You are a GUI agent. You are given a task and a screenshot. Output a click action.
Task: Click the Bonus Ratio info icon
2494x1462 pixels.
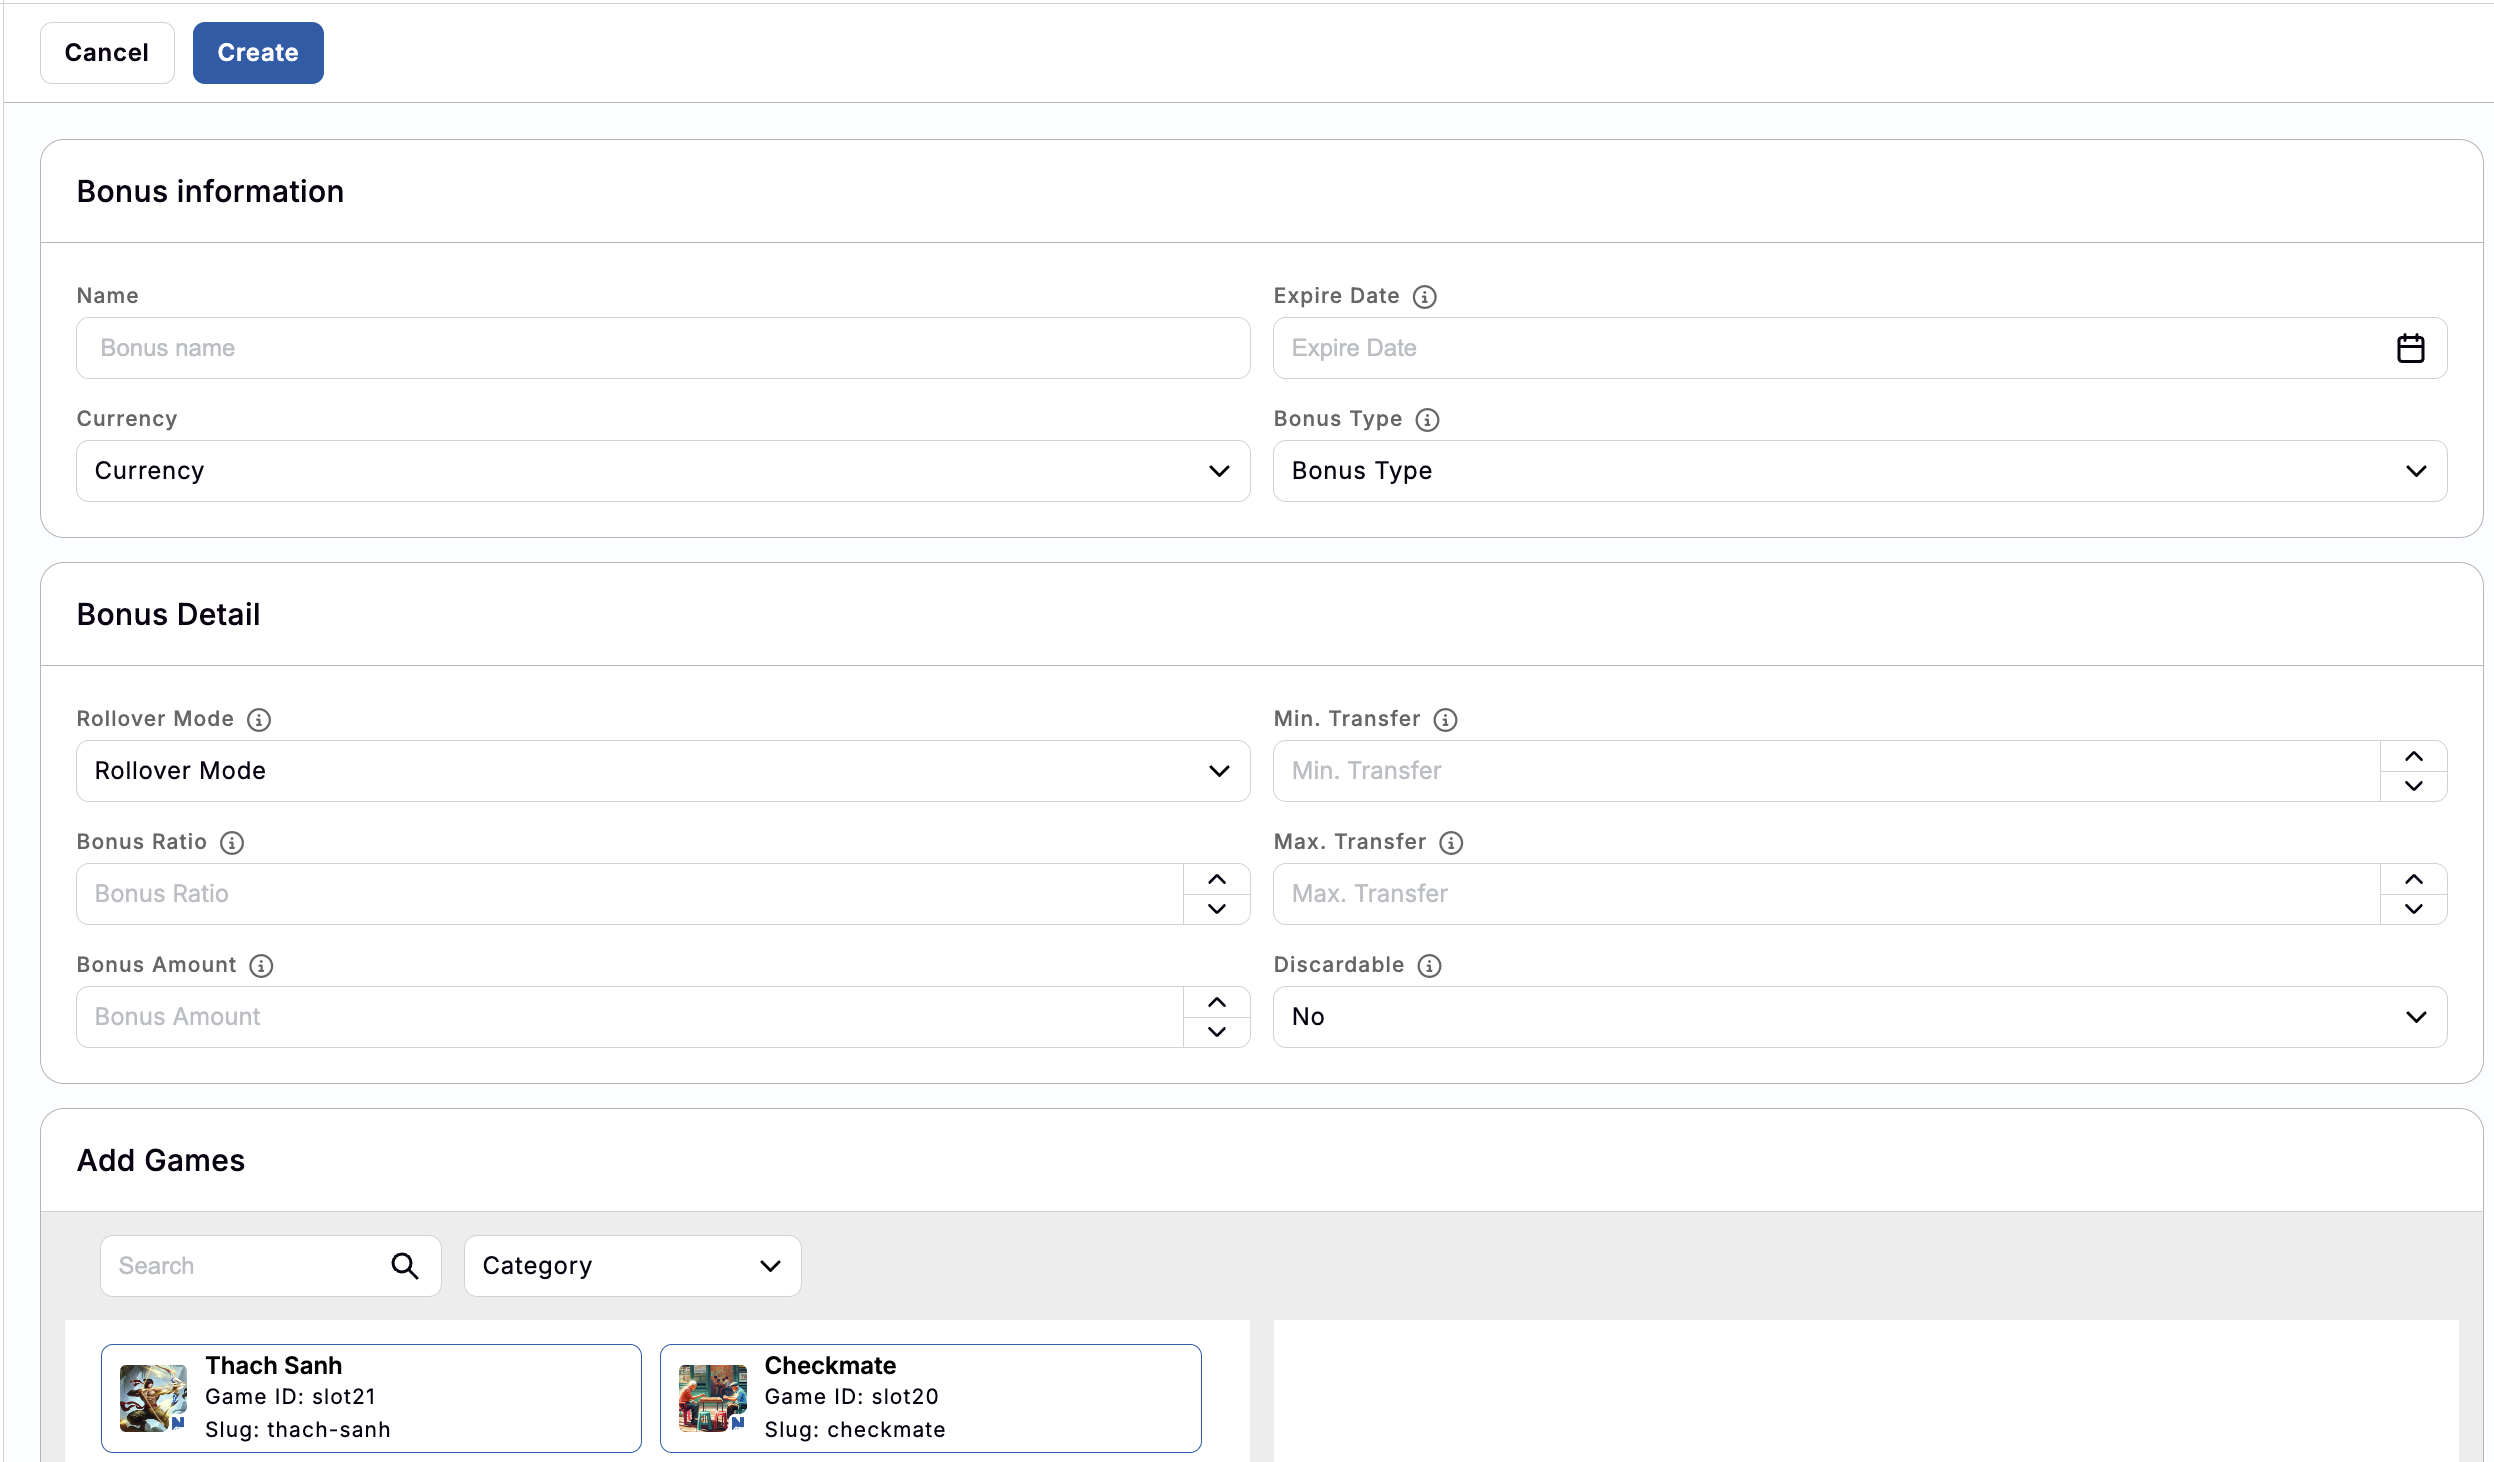coord(233,843)
